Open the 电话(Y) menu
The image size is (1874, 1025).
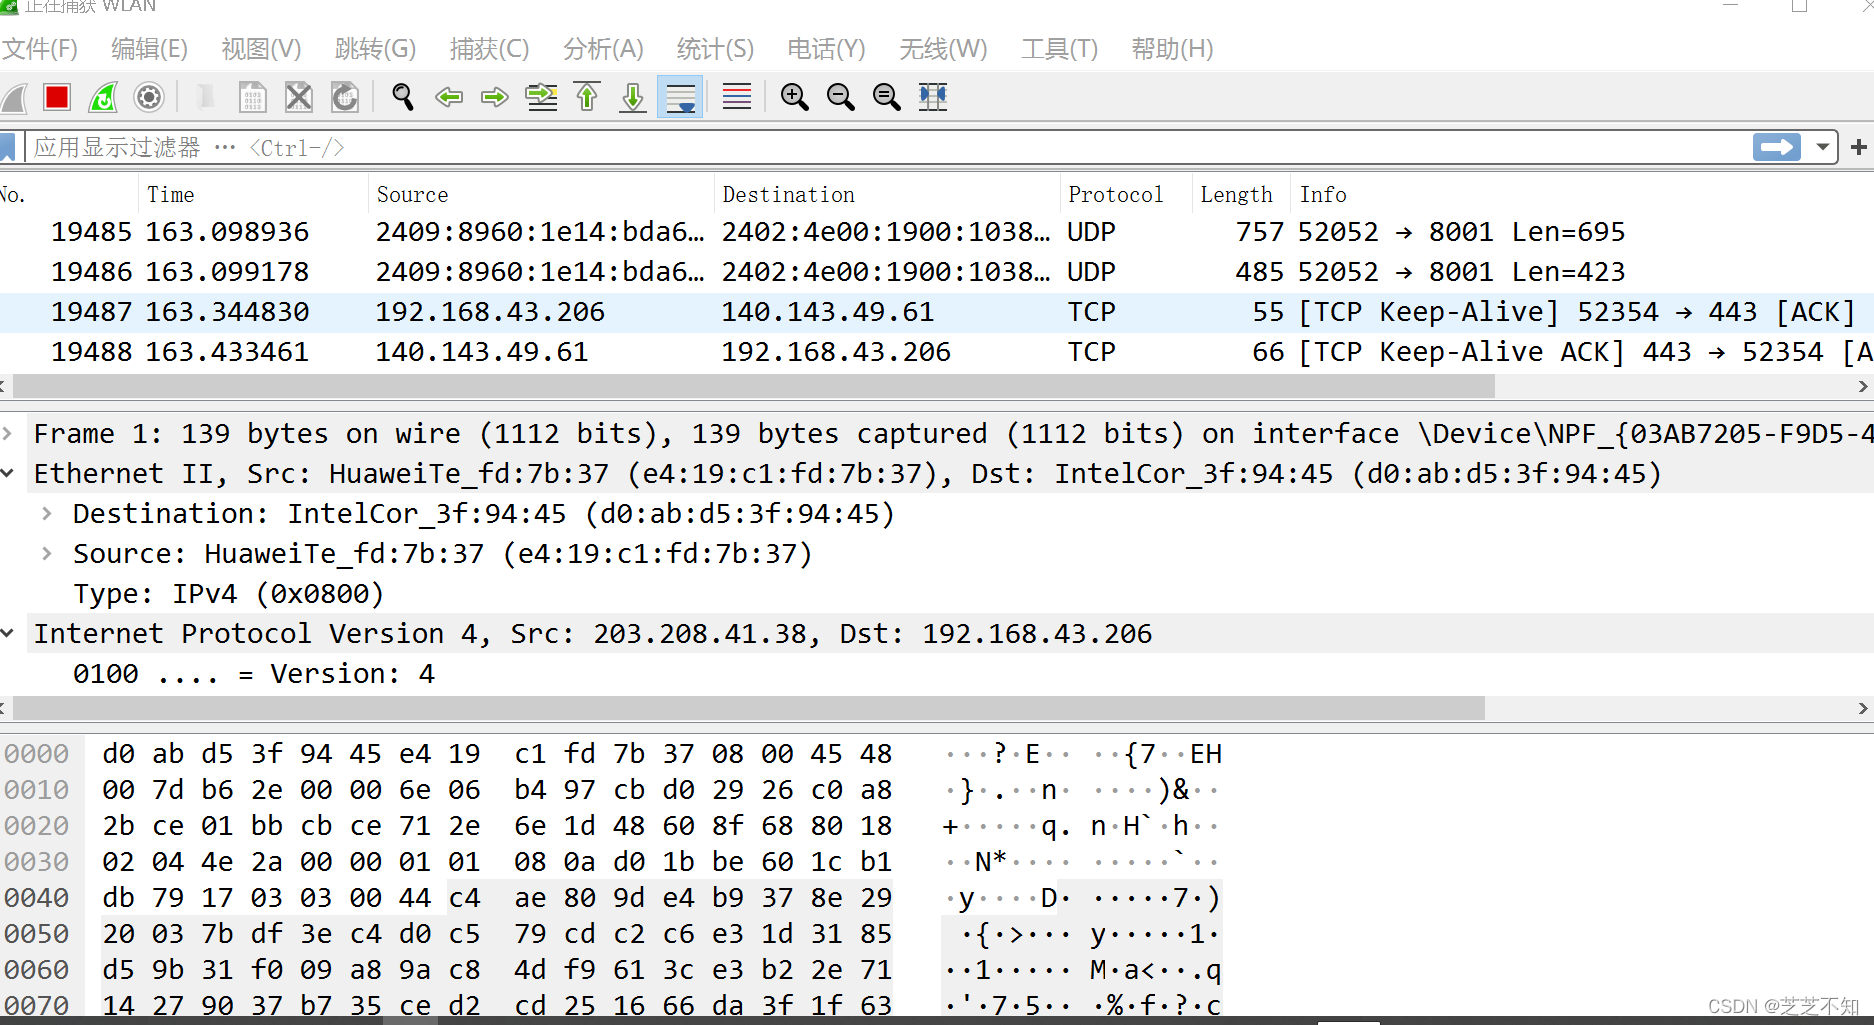826,48
